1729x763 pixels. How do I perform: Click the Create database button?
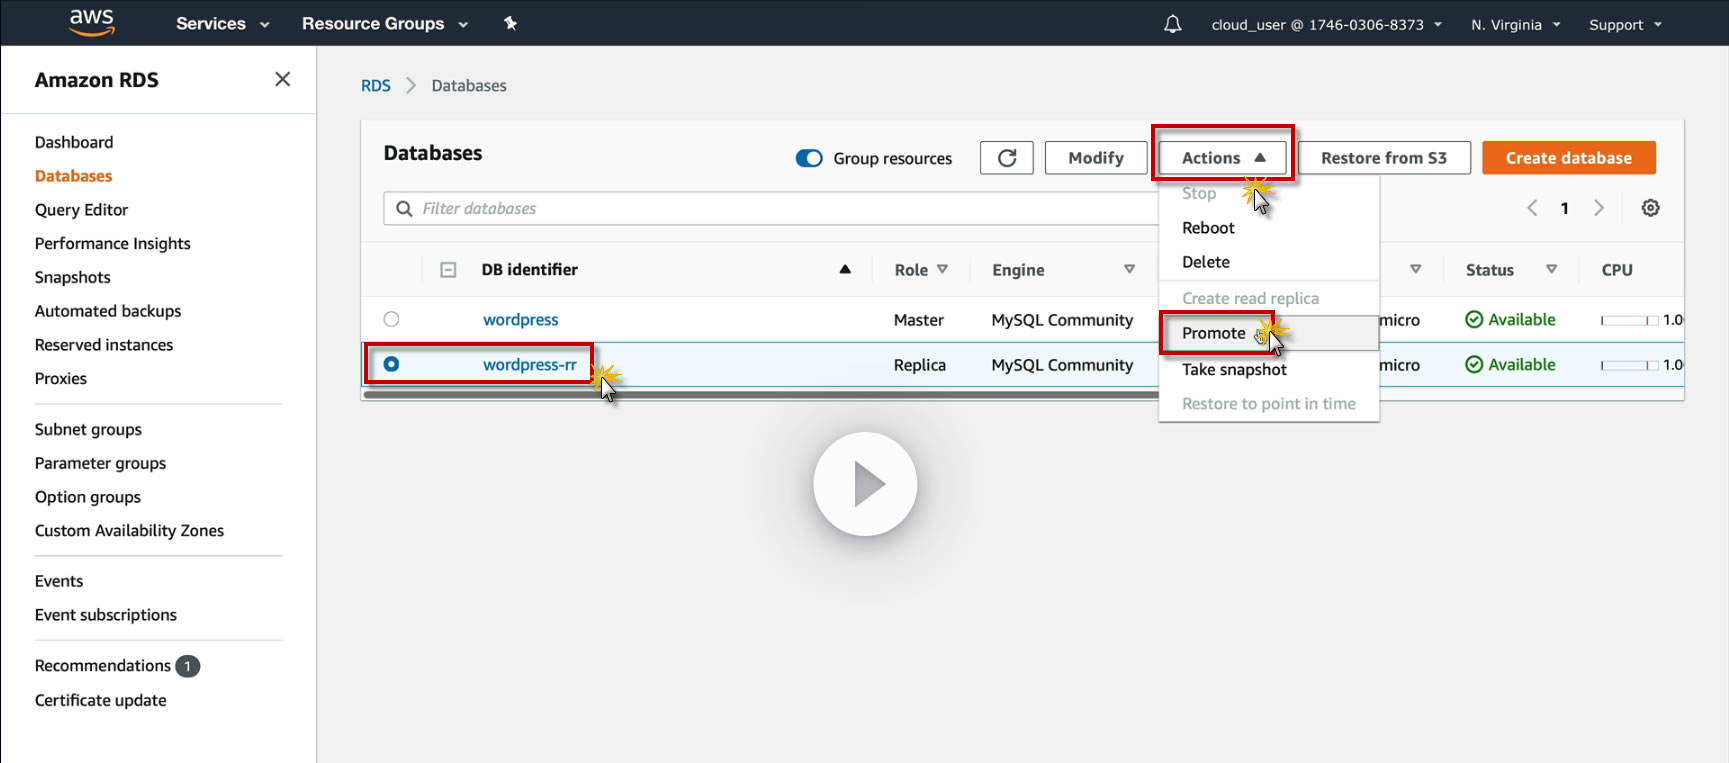tap(1568, 158)
